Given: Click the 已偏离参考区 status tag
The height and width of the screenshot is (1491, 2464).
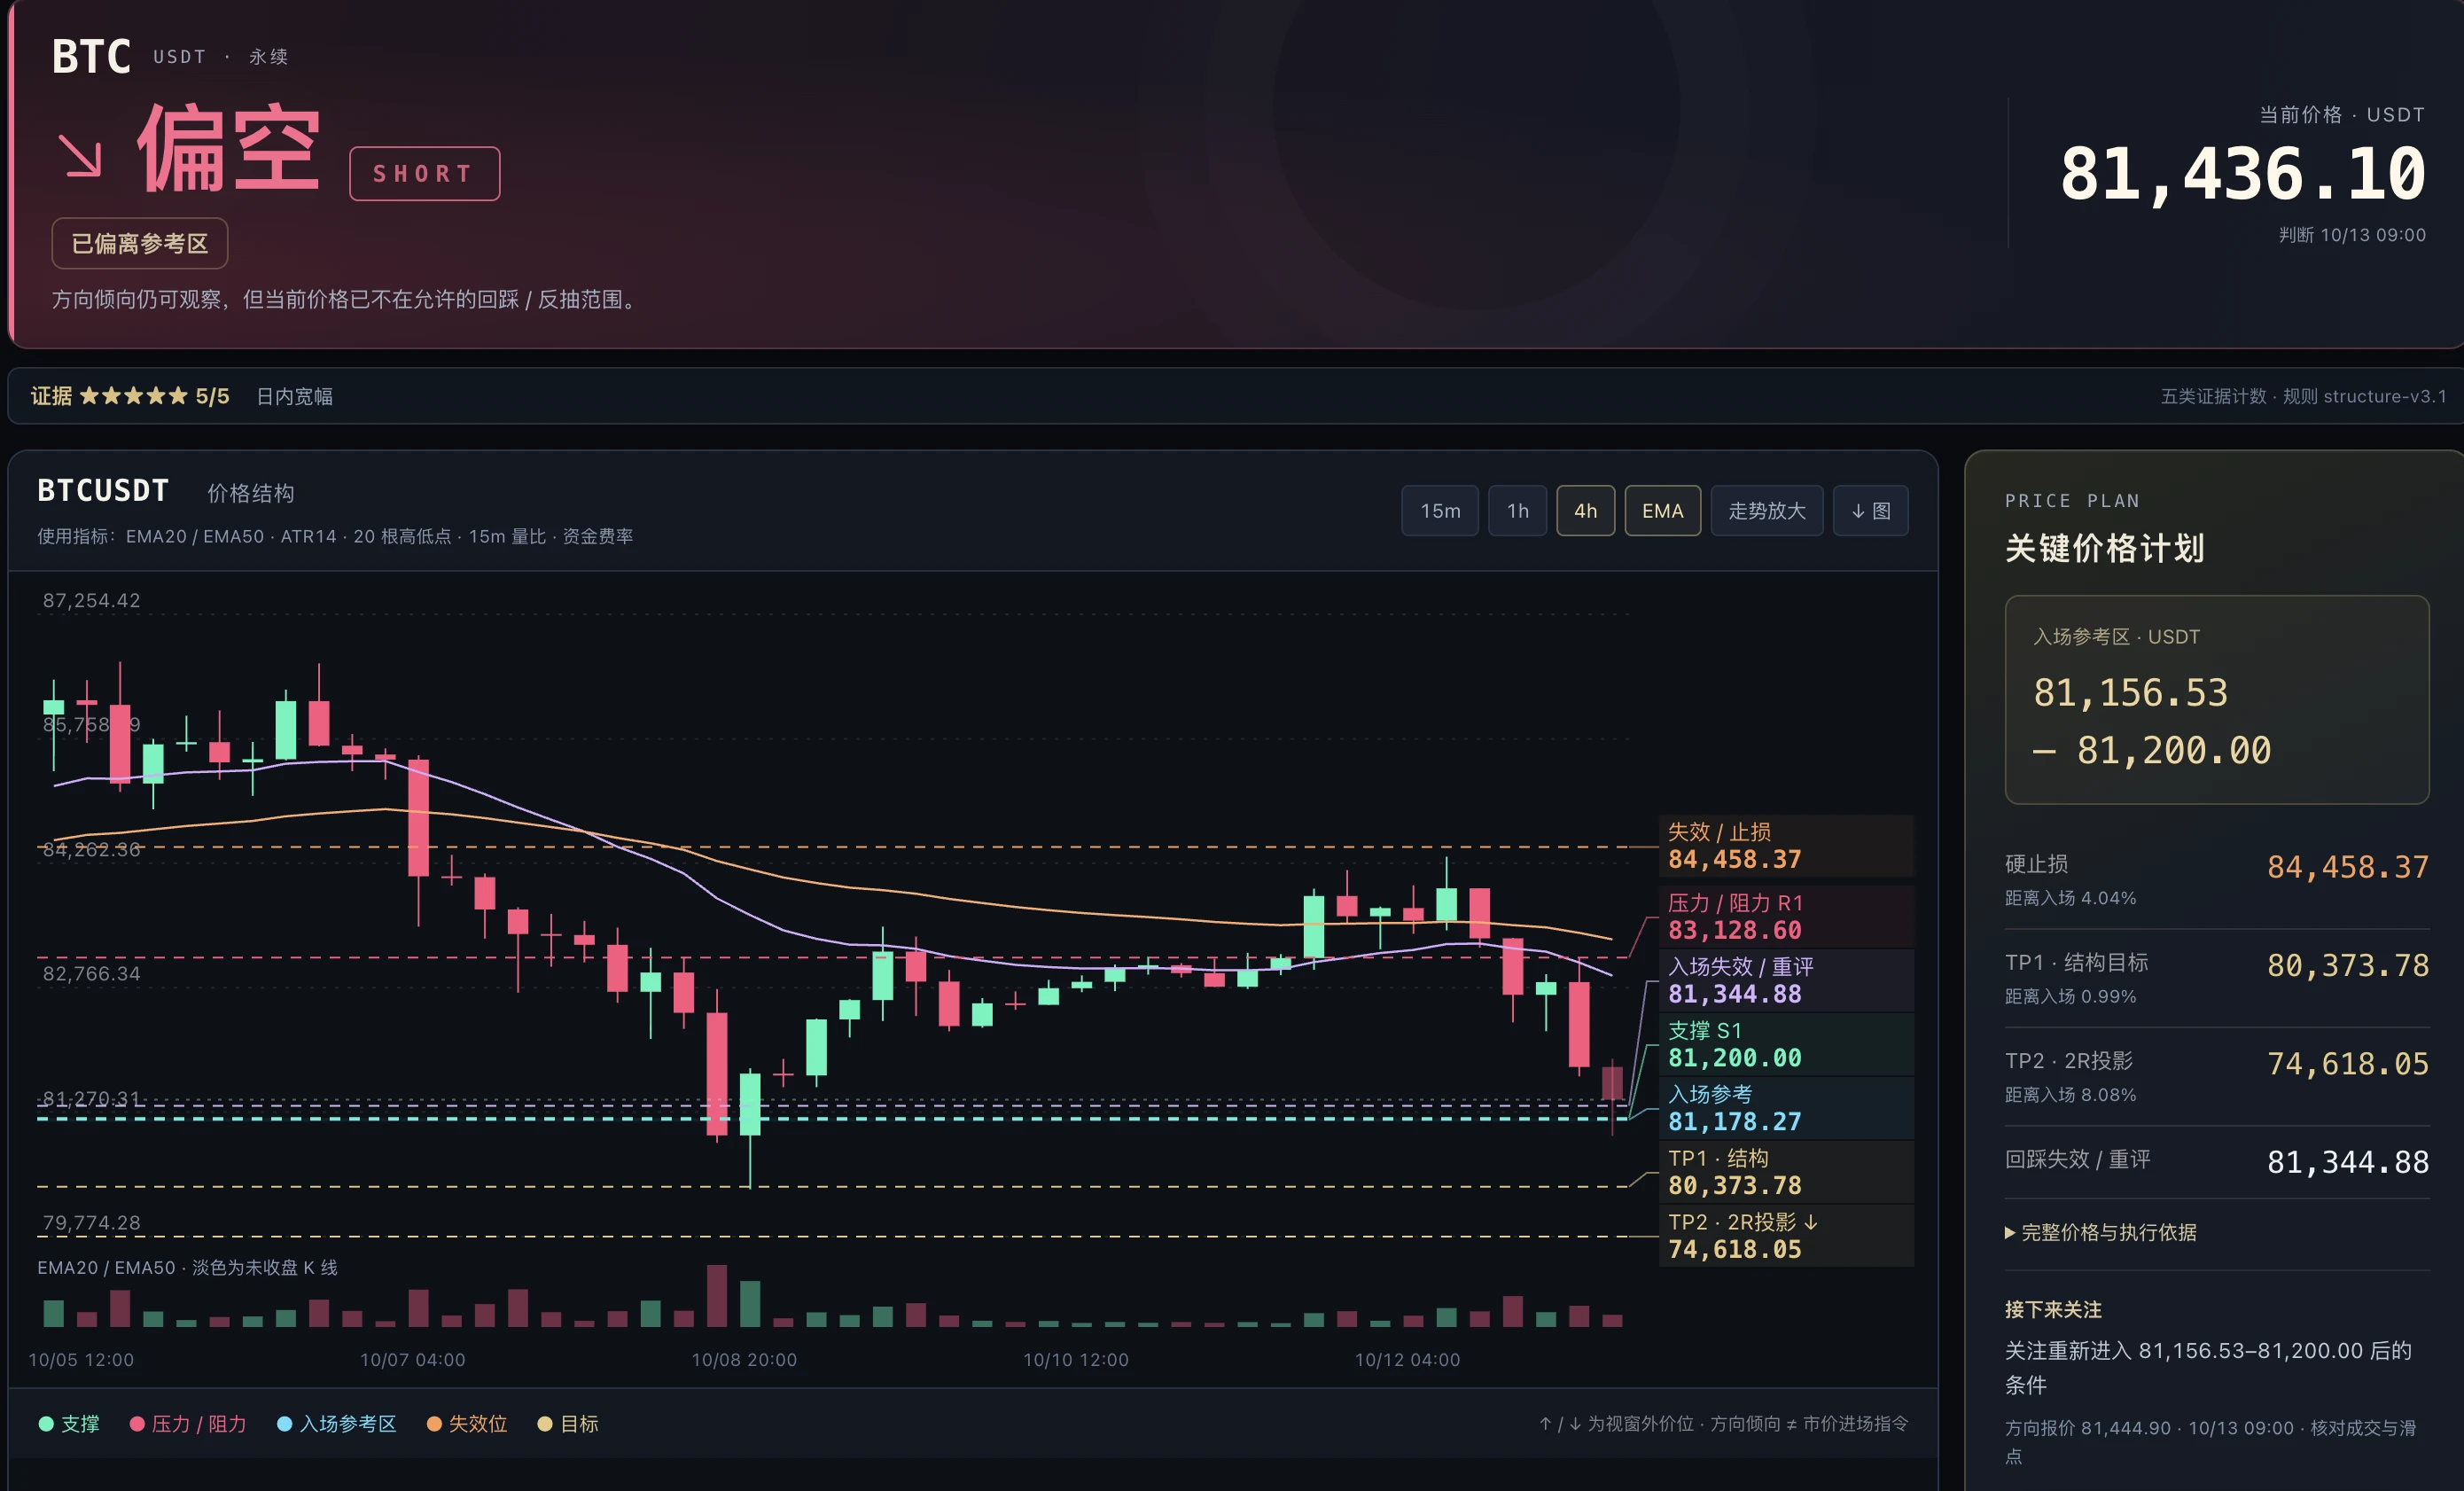Looking at the screenshot, I should 140,243.
